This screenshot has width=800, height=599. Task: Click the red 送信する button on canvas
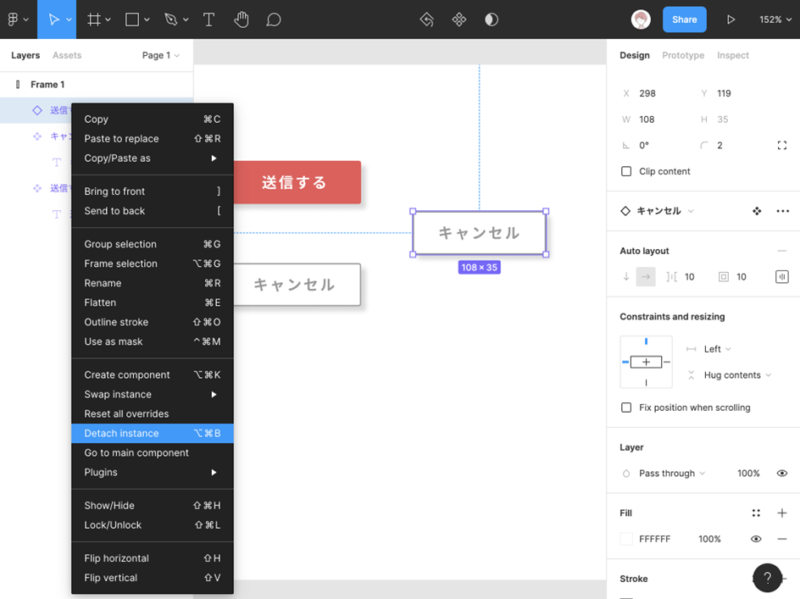point(296,182)
